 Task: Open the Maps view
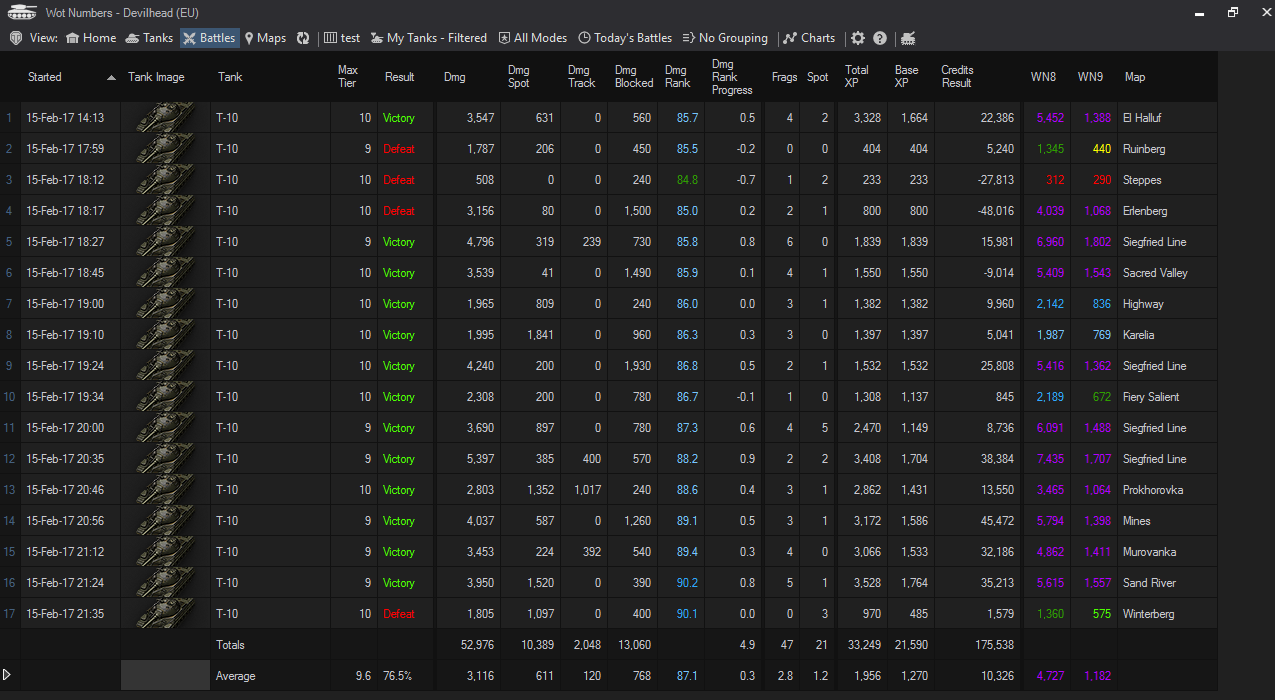265,38
